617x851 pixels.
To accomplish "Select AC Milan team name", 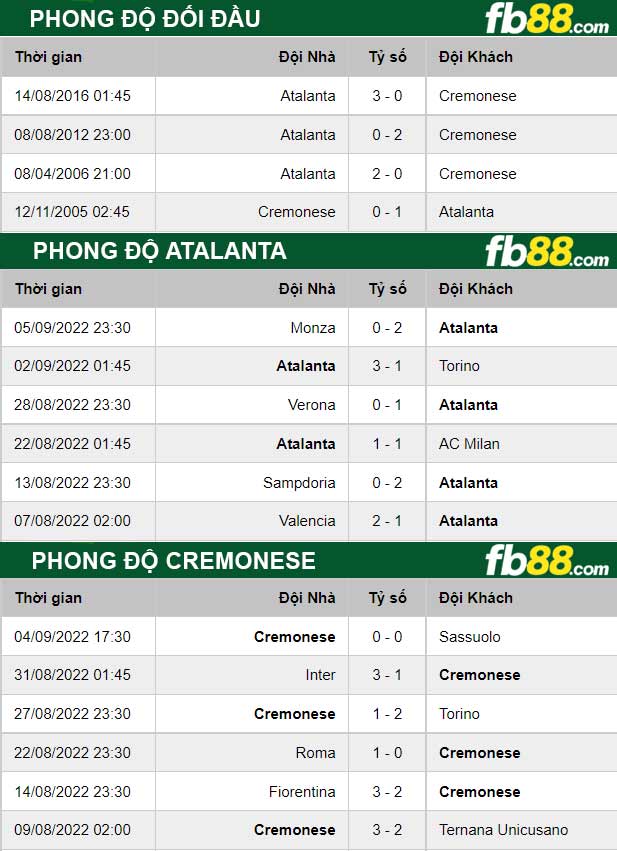I will point(469,443).
